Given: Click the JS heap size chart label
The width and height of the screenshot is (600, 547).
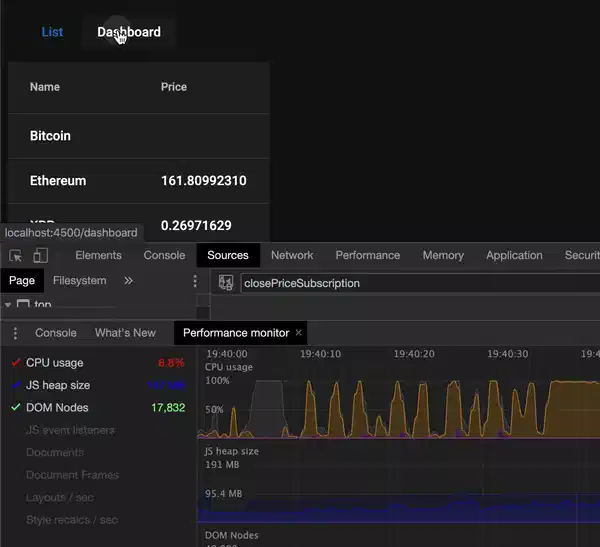Looking at the screenshot, I should [232, 451].
